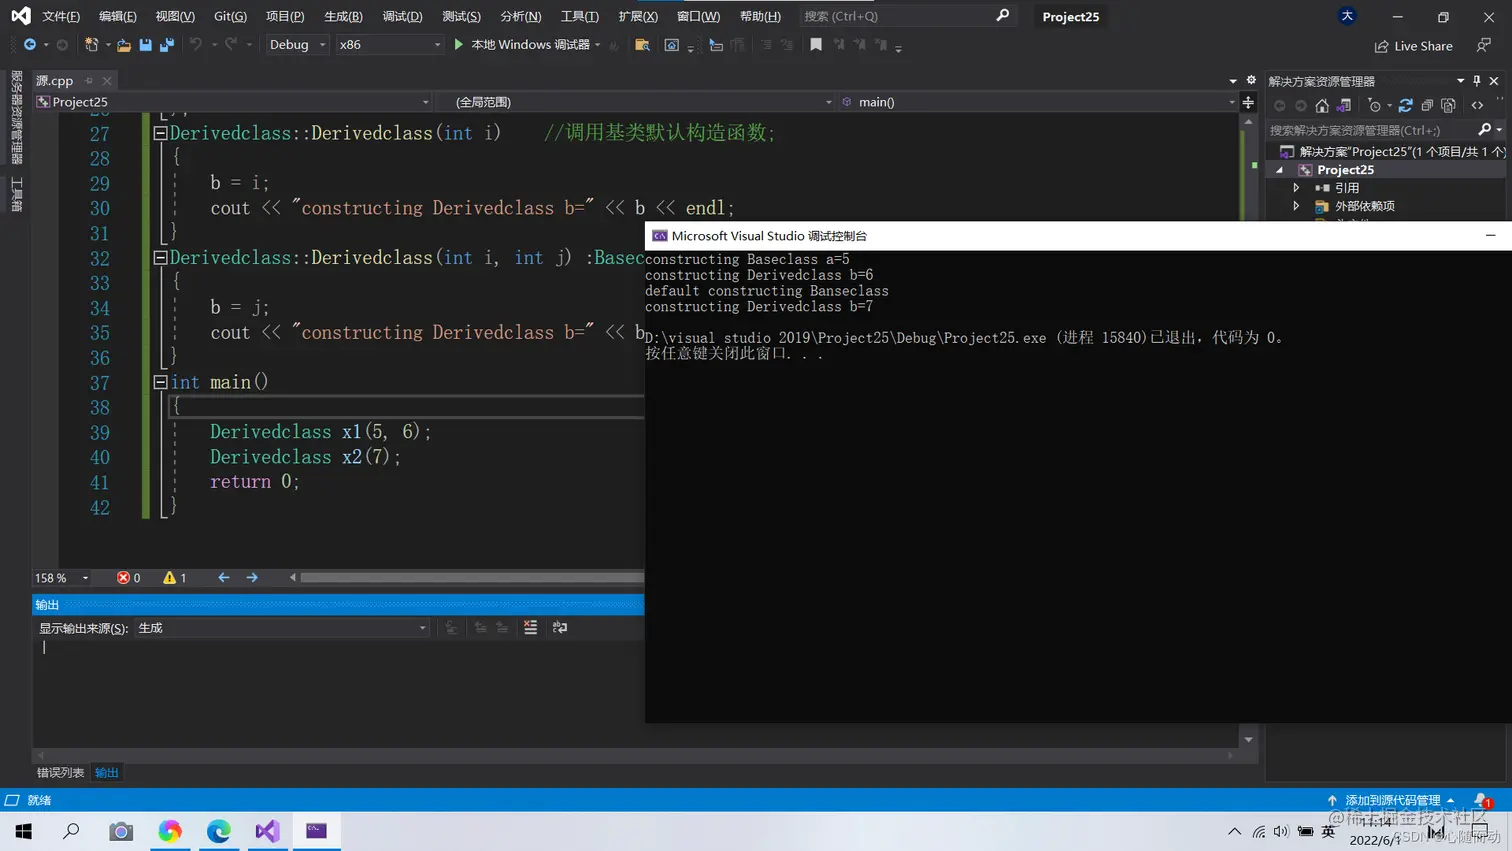The image size is (1512, 851).
Task: Click the taskbar search icon
Action: 71,831
